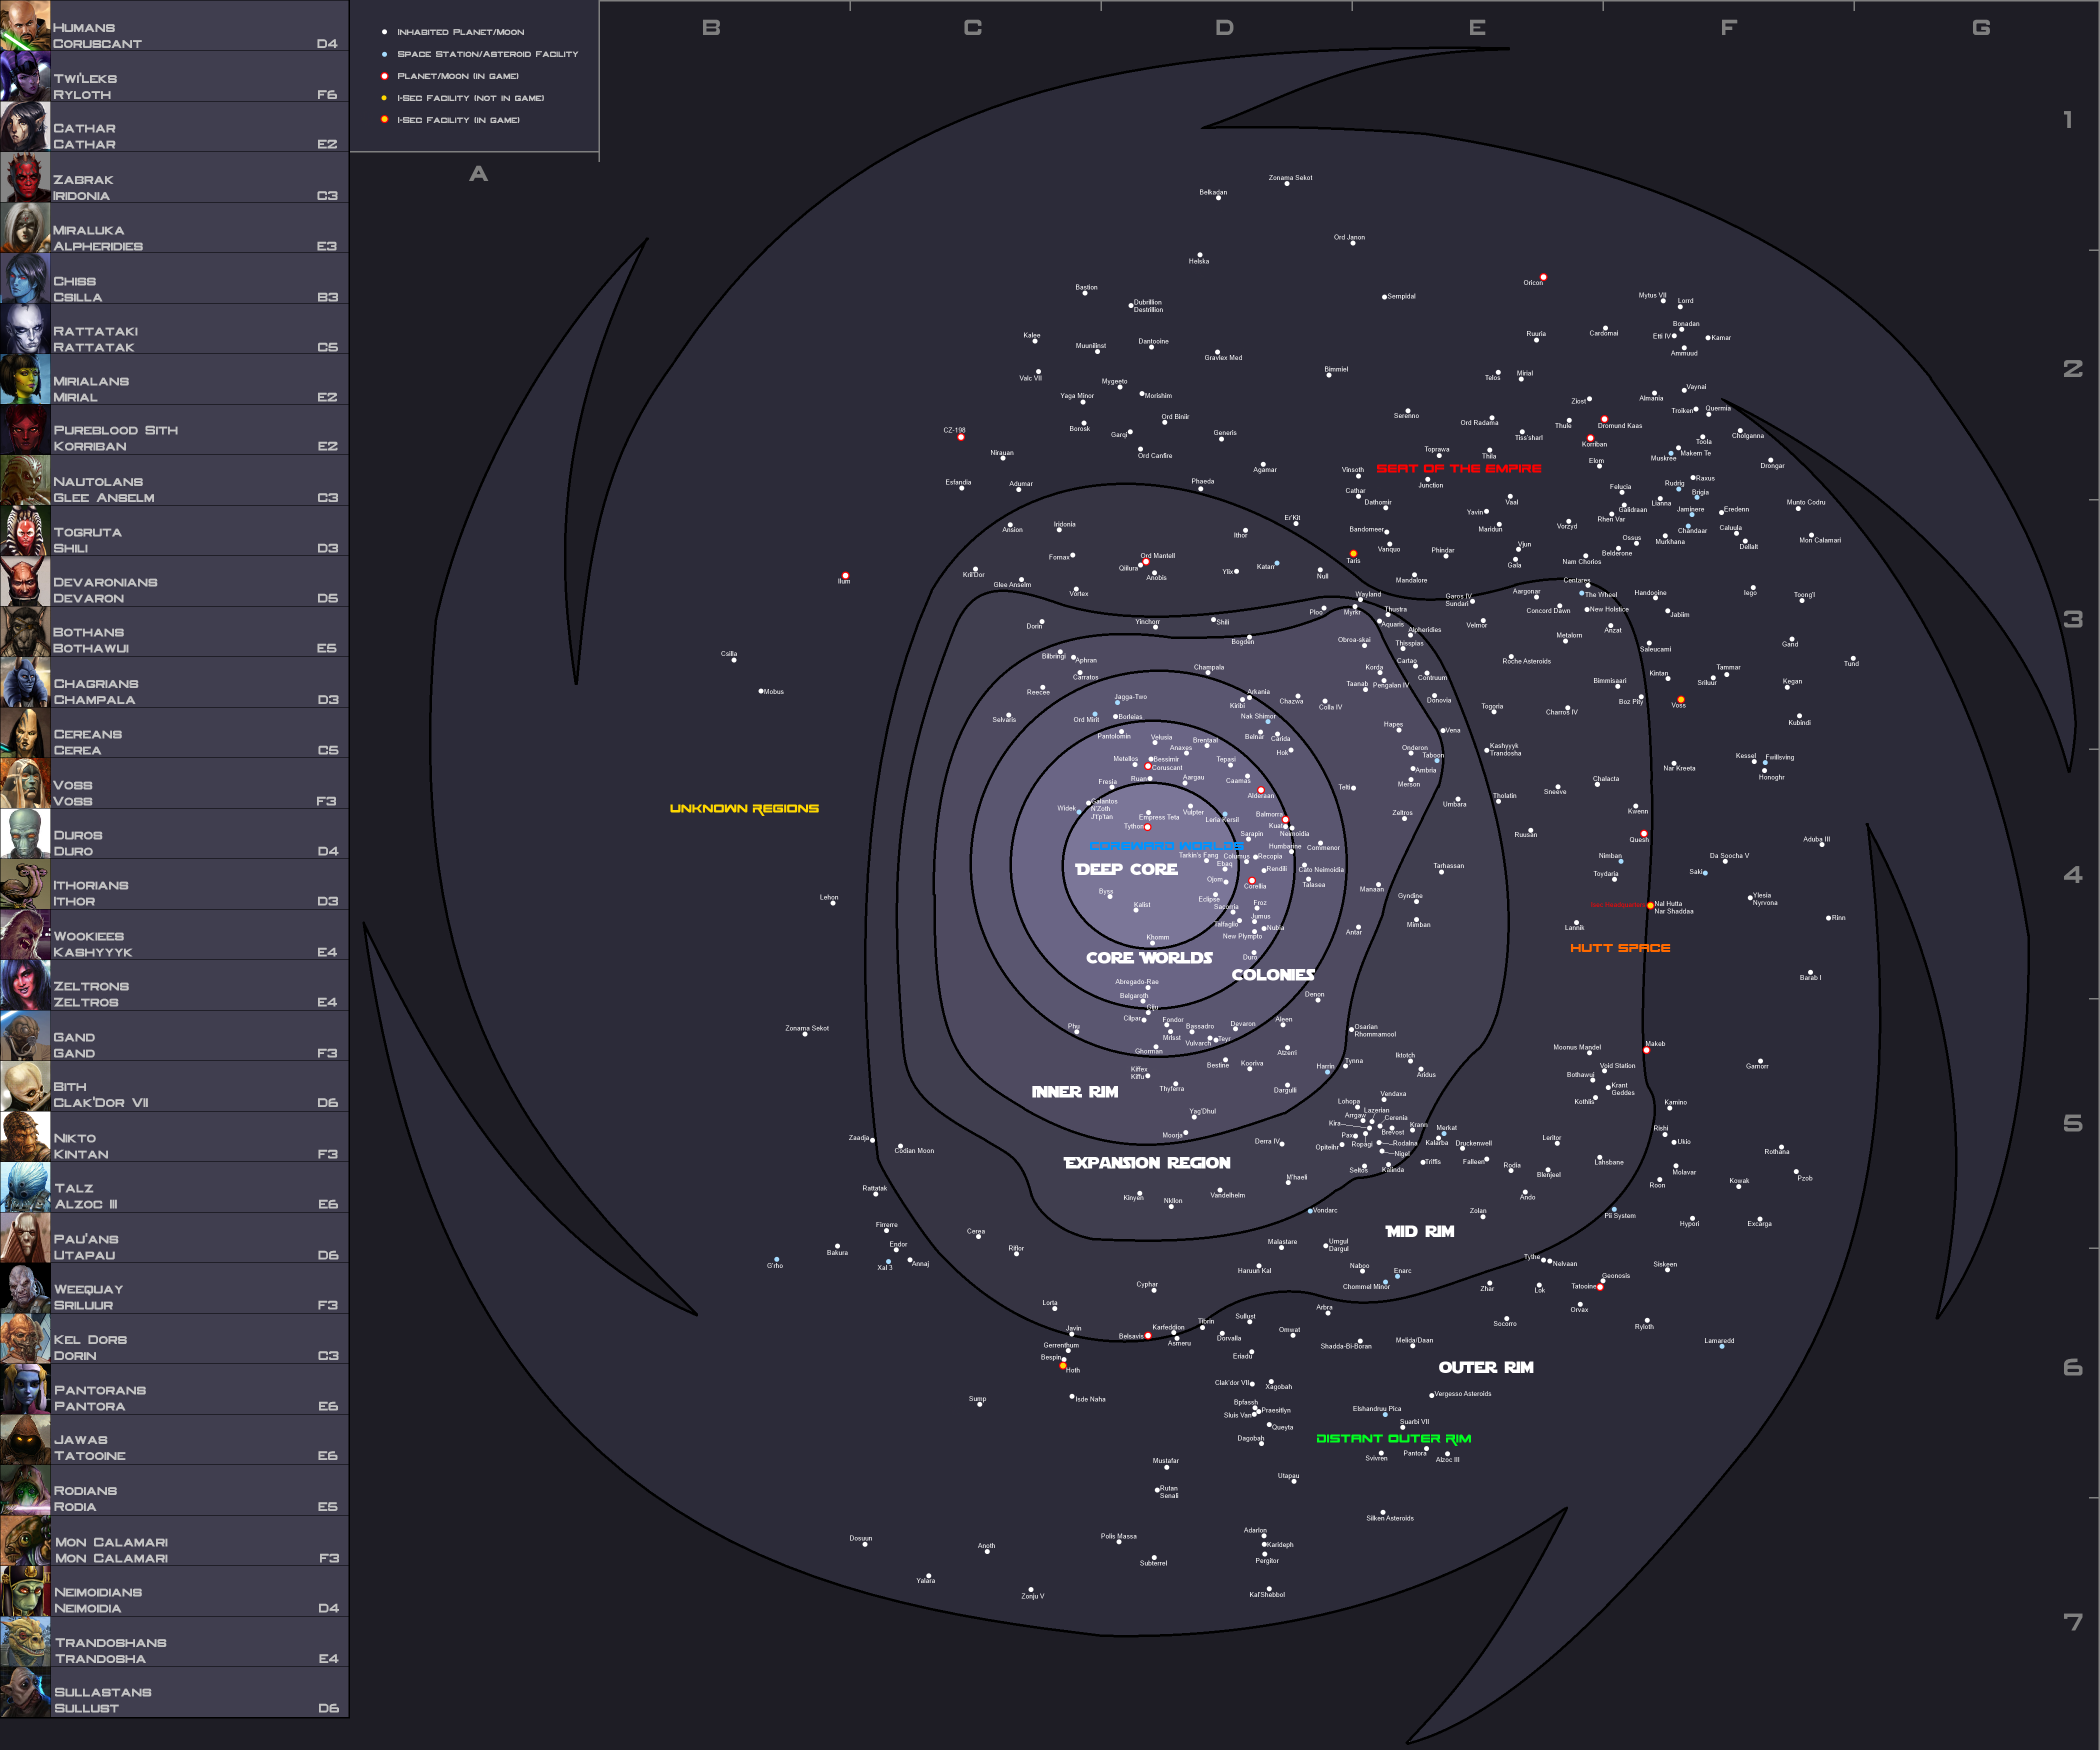The height and width of the screenshot is (1750, 2100).
Task: Click the Kel Dors portrait
Action: point(25,1338)
